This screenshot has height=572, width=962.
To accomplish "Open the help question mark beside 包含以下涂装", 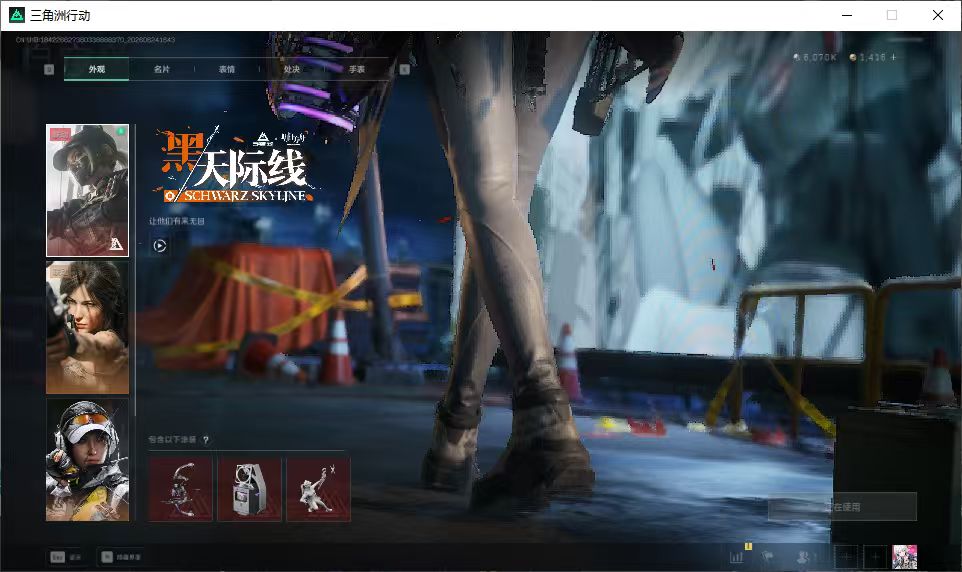I will tap(206, 439).
